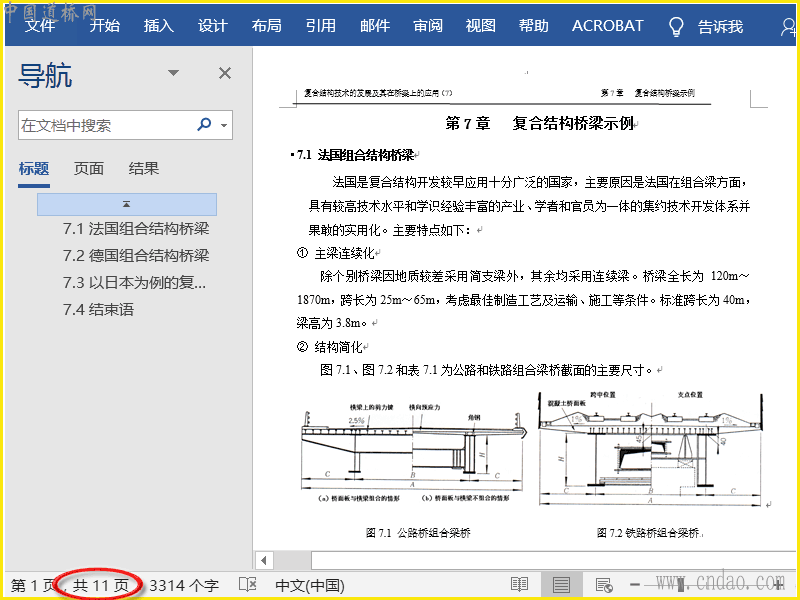Open the ACROBAT ribbon tab
Viewport: 800px width, 600px height.
point(607,26)
